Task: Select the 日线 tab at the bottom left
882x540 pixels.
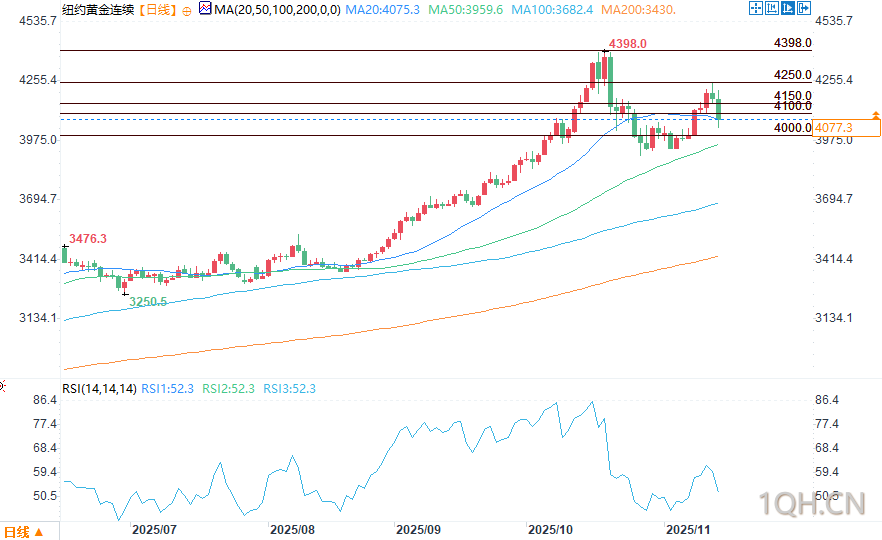Action: [x=15, y=530]
